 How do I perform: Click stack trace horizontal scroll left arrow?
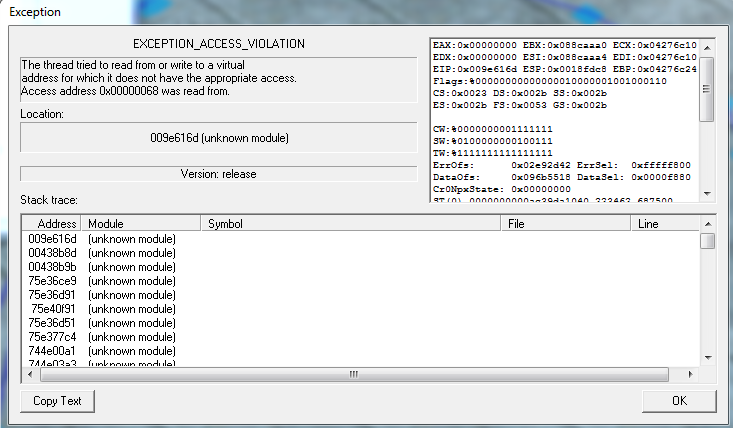[30, 374]
